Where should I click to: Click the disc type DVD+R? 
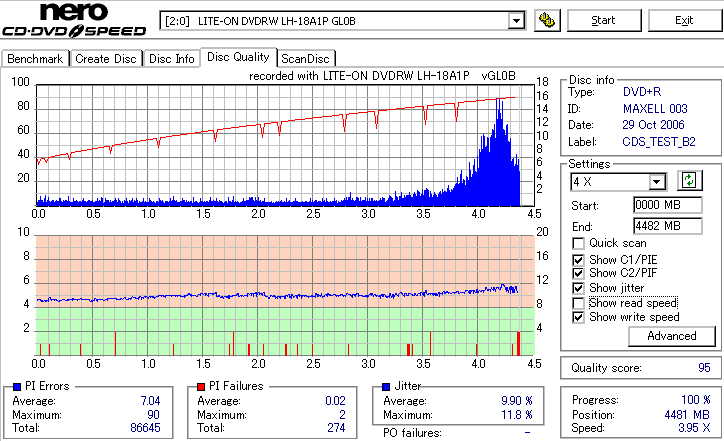(x=642, y=92)
